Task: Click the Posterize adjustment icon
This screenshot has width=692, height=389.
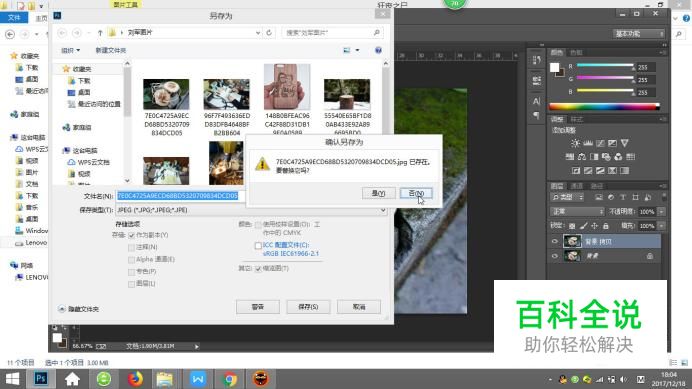Action: tap(588, 170)
